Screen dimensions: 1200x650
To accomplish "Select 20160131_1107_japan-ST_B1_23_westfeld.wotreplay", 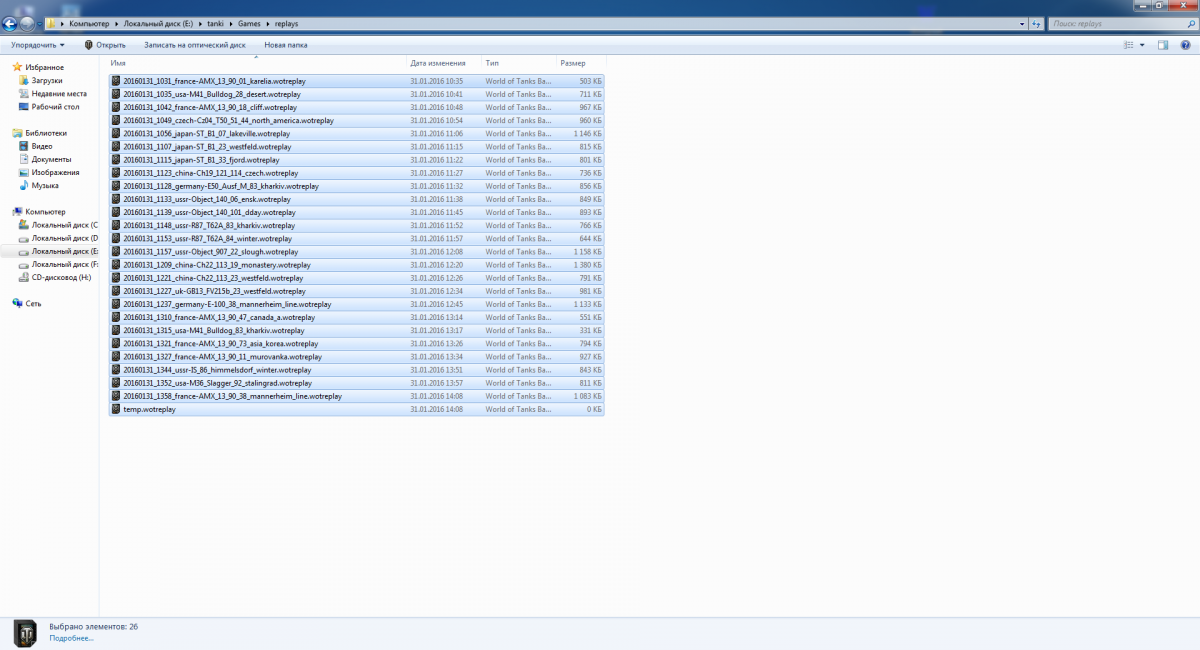I will pos(356,147).
